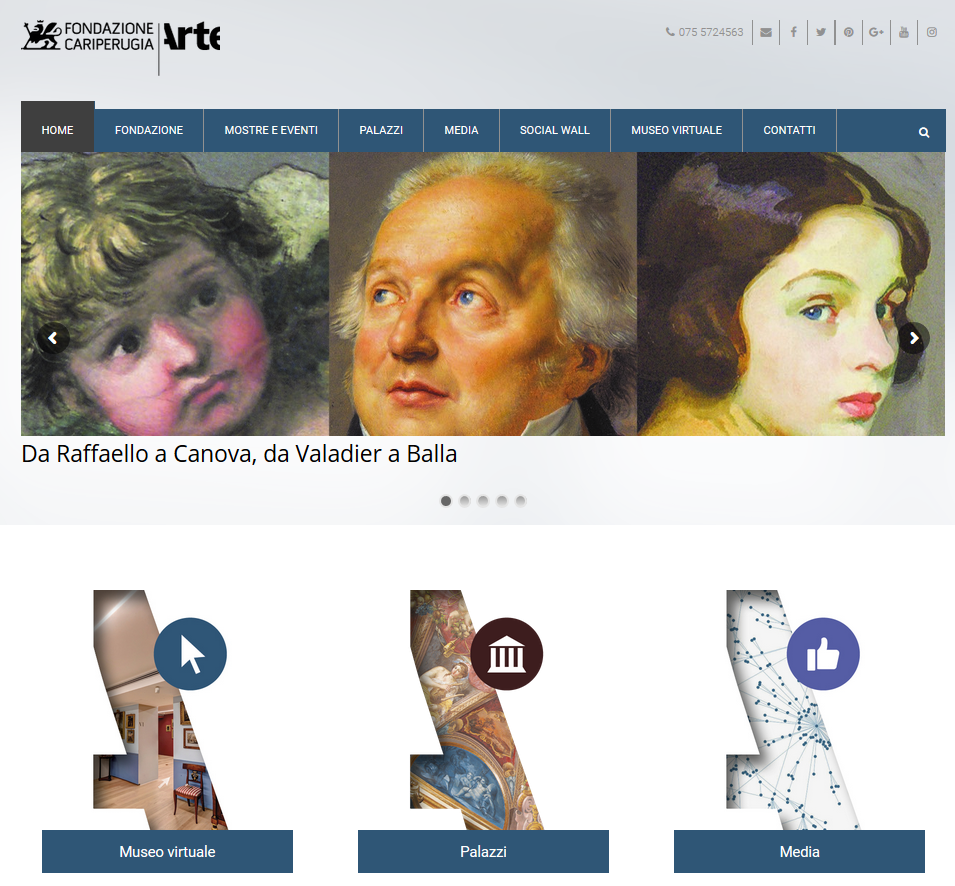Select the third slide indicator dot
The width and height of the screenshot is (955, 886).
(483, 501)
